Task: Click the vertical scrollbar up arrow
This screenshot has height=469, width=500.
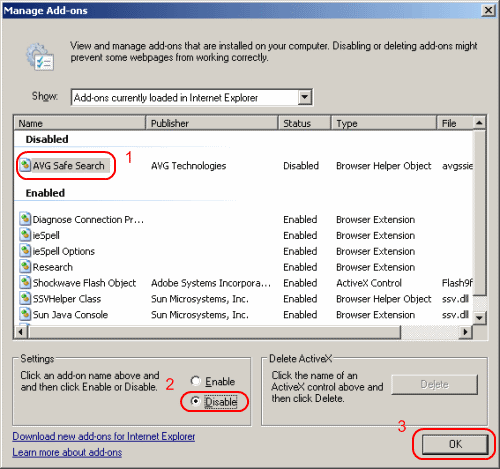Action: [x=479, y=123]
